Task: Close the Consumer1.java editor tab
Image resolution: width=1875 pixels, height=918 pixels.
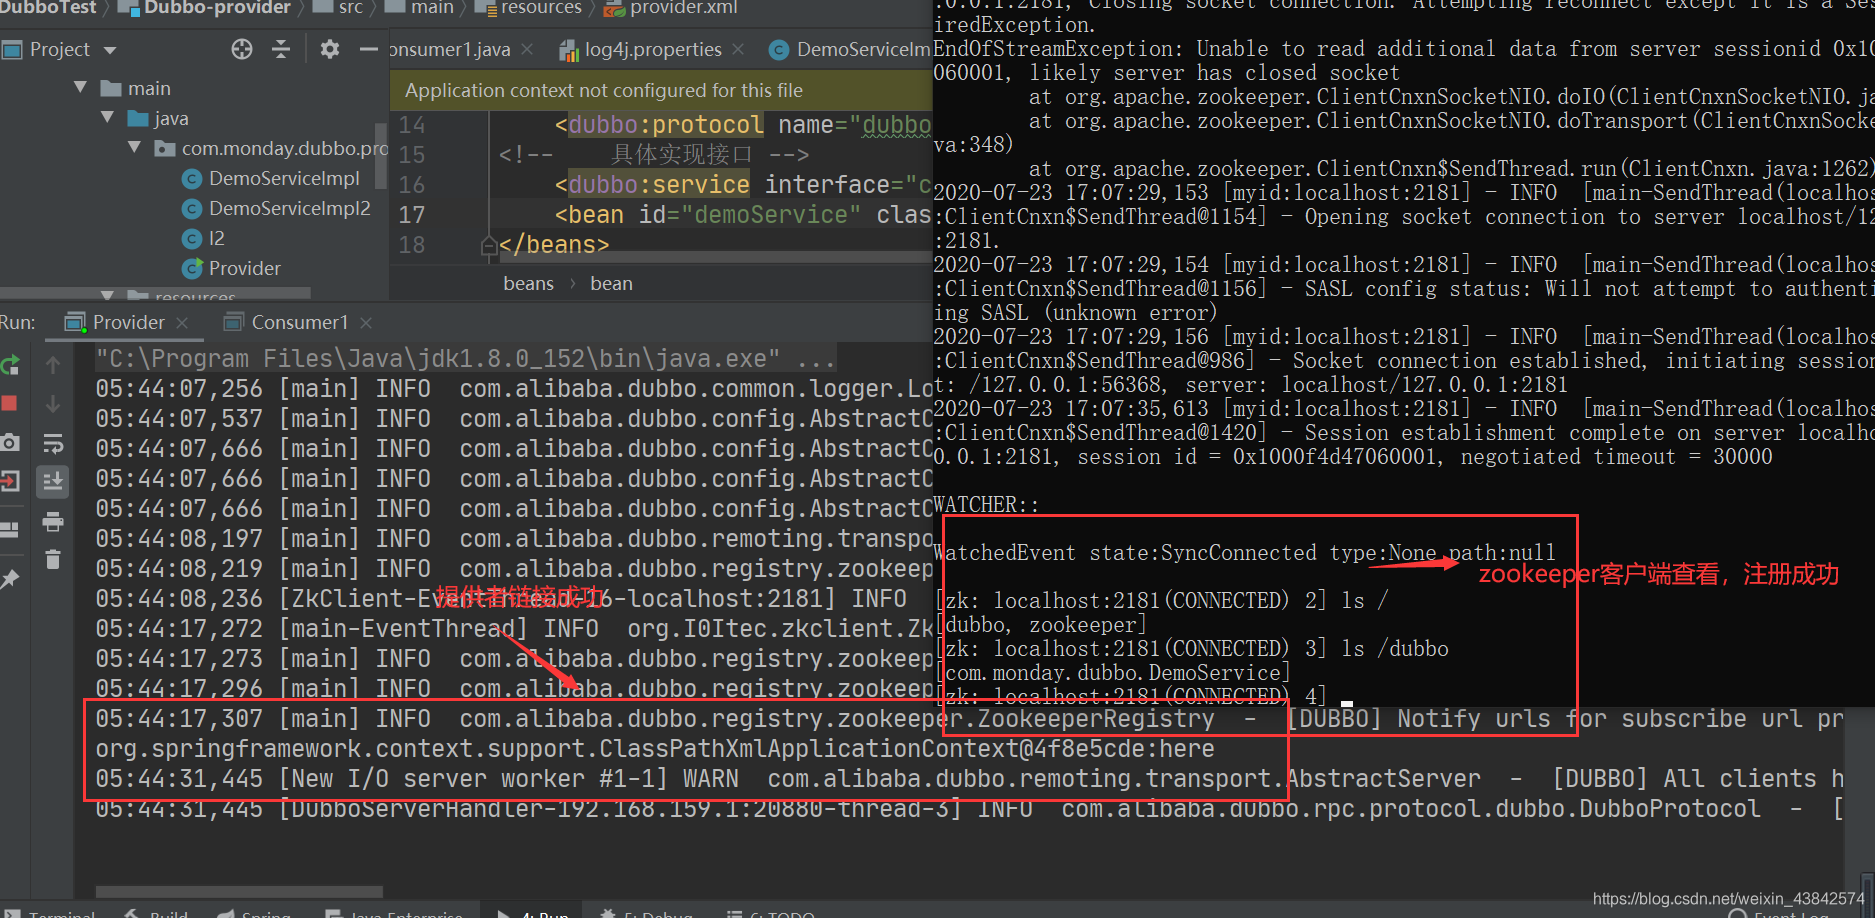Action: pyautogui.click(x=527, y=49)
